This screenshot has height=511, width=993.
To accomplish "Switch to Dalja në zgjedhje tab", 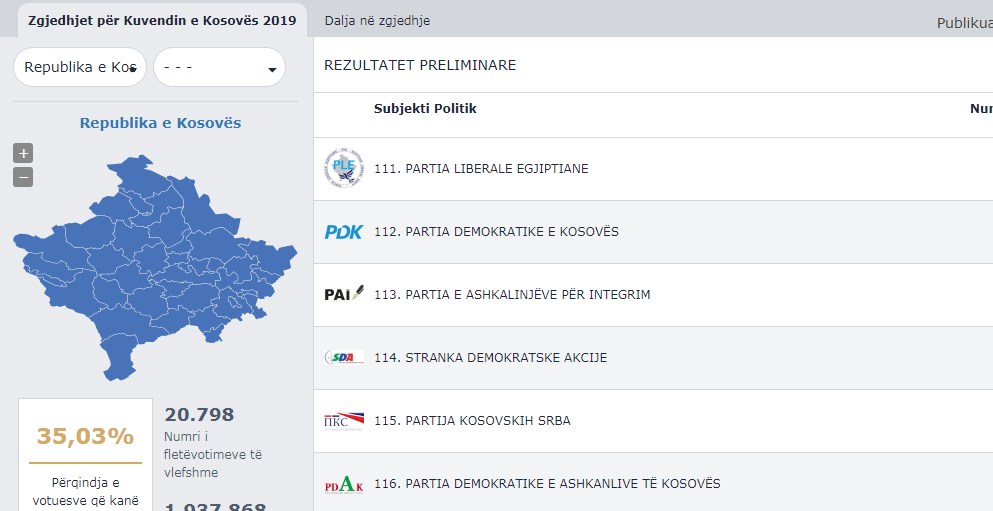I will [x=377, y=20].
